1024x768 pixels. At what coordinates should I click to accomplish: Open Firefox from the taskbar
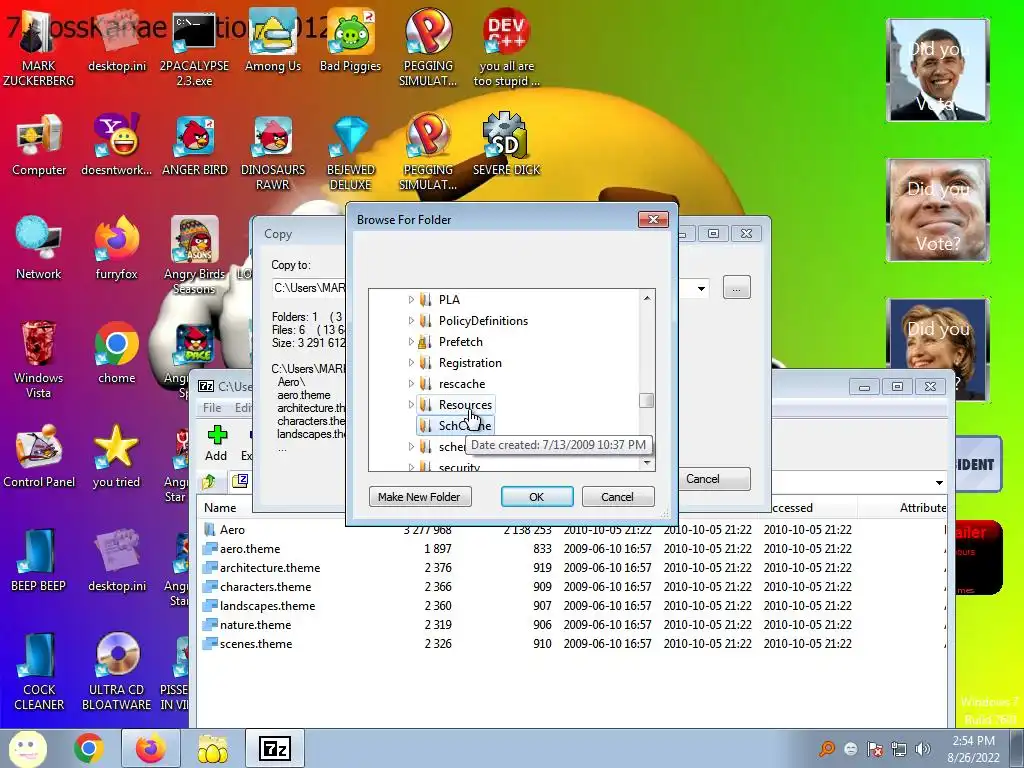tap(150, 748)
